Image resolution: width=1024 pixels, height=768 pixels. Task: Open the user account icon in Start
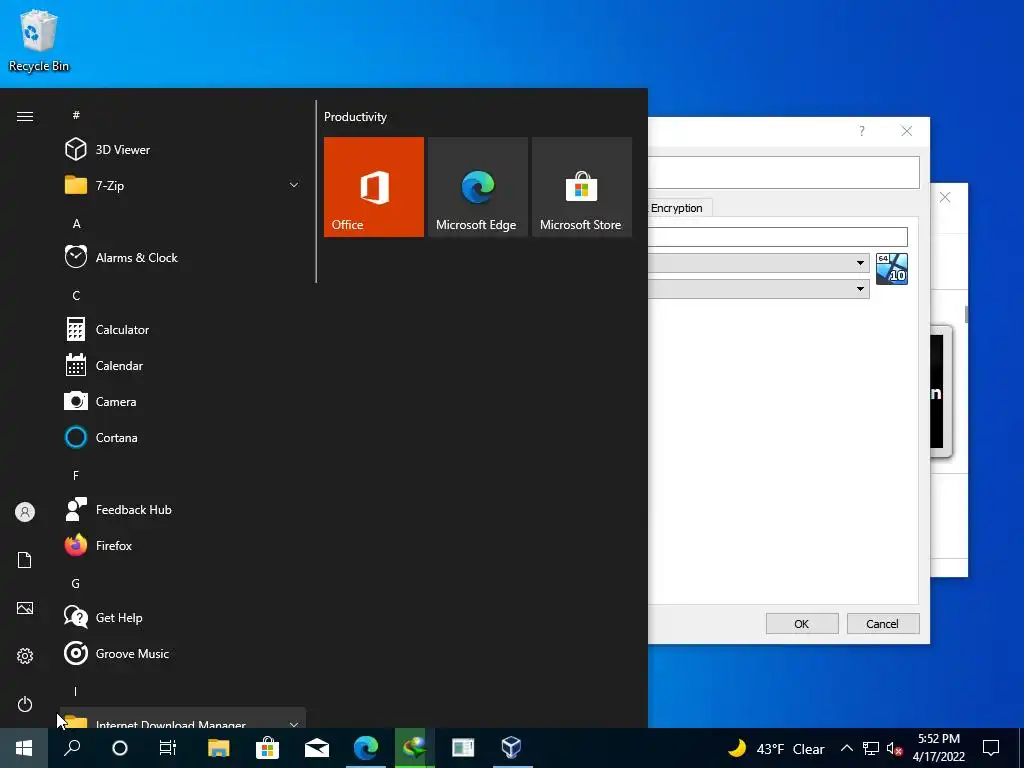[25, 512]
